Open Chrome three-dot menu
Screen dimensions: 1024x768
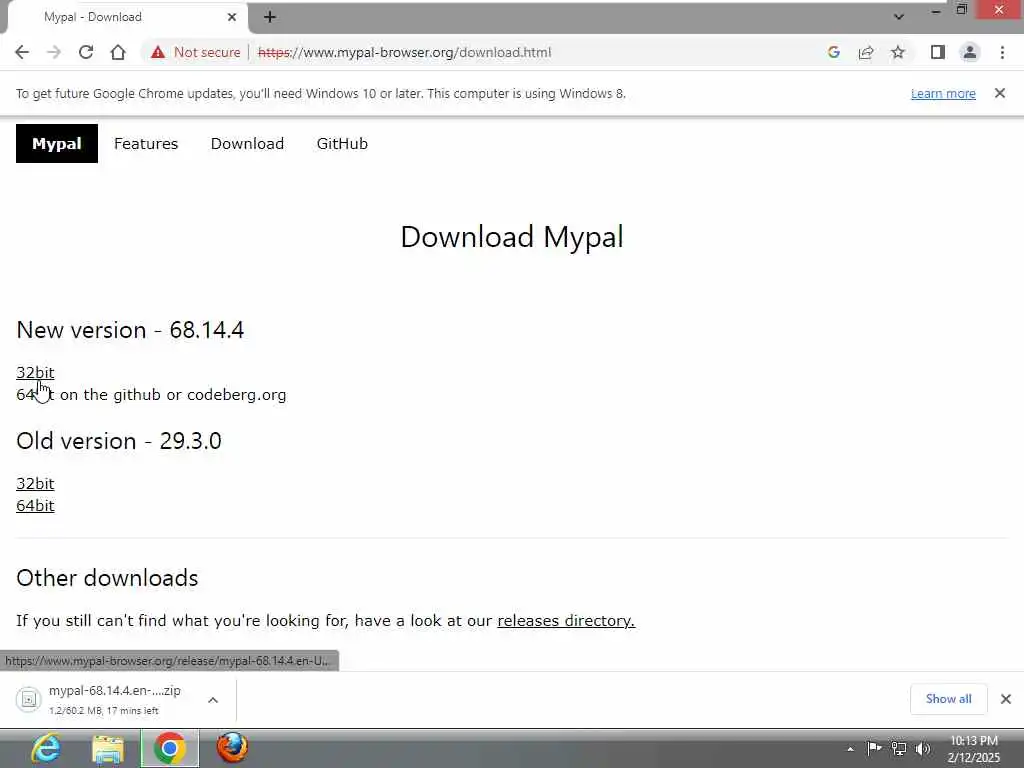point(1002,52)
